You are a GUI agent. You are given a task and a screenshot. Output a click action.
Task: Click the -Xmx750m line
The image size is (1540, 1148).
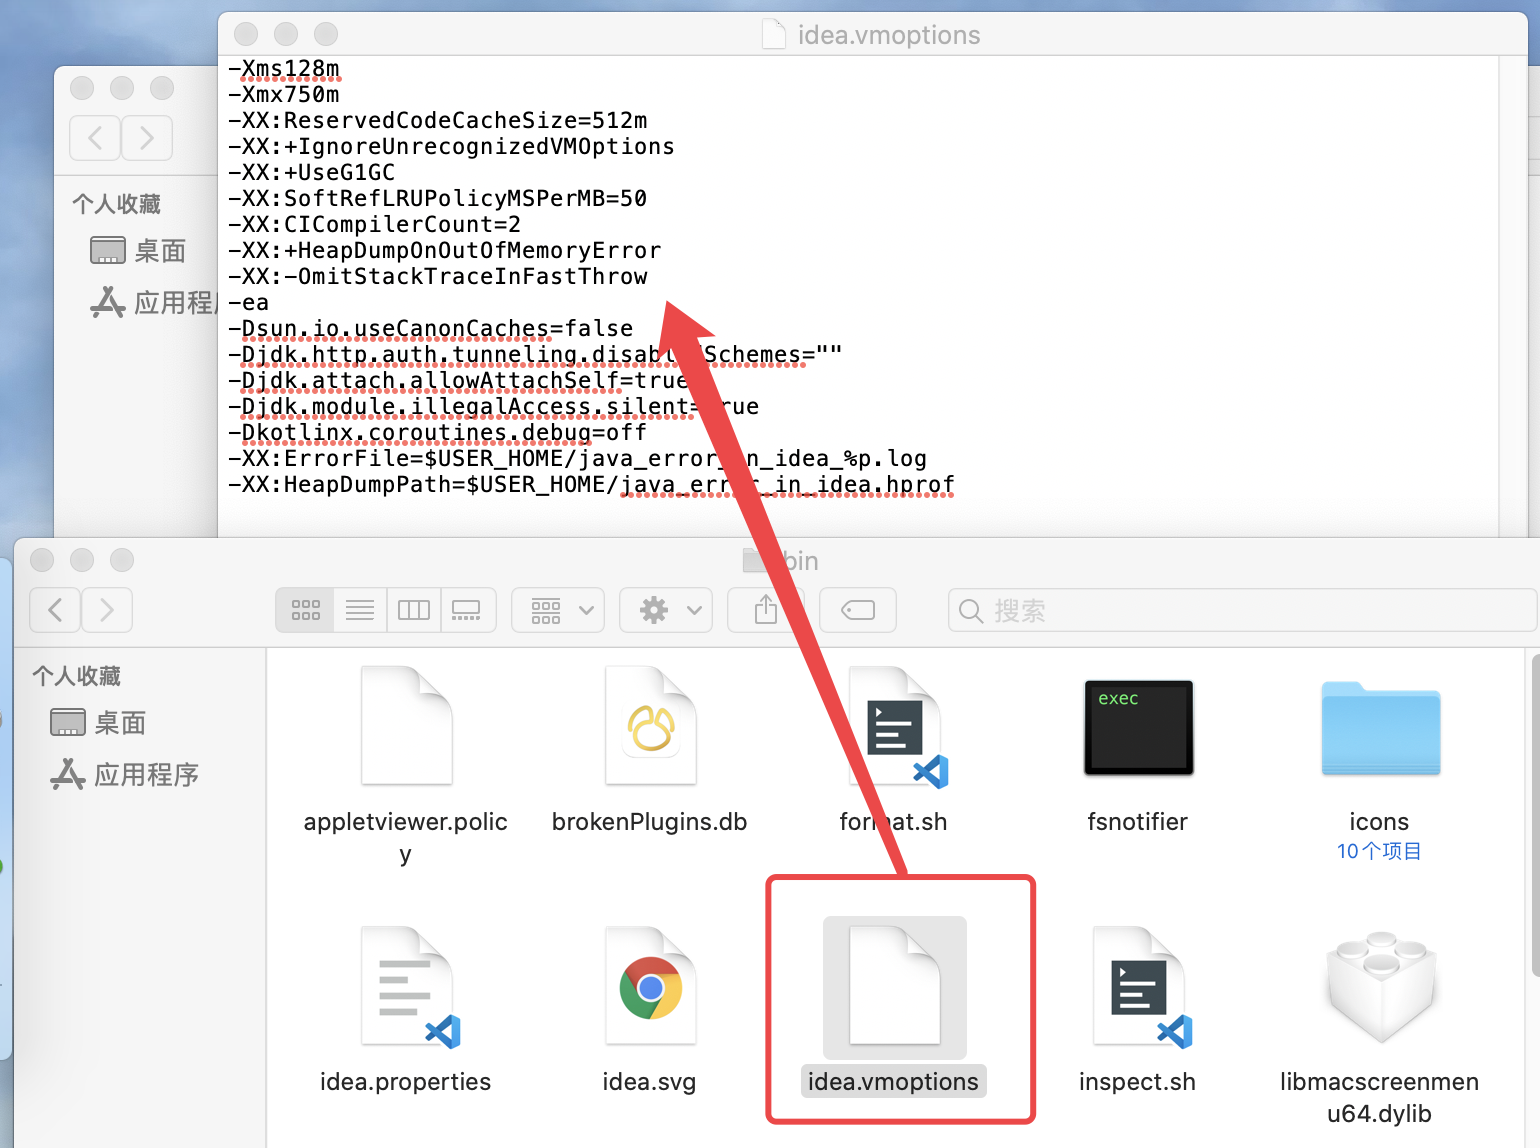(284, 94)
